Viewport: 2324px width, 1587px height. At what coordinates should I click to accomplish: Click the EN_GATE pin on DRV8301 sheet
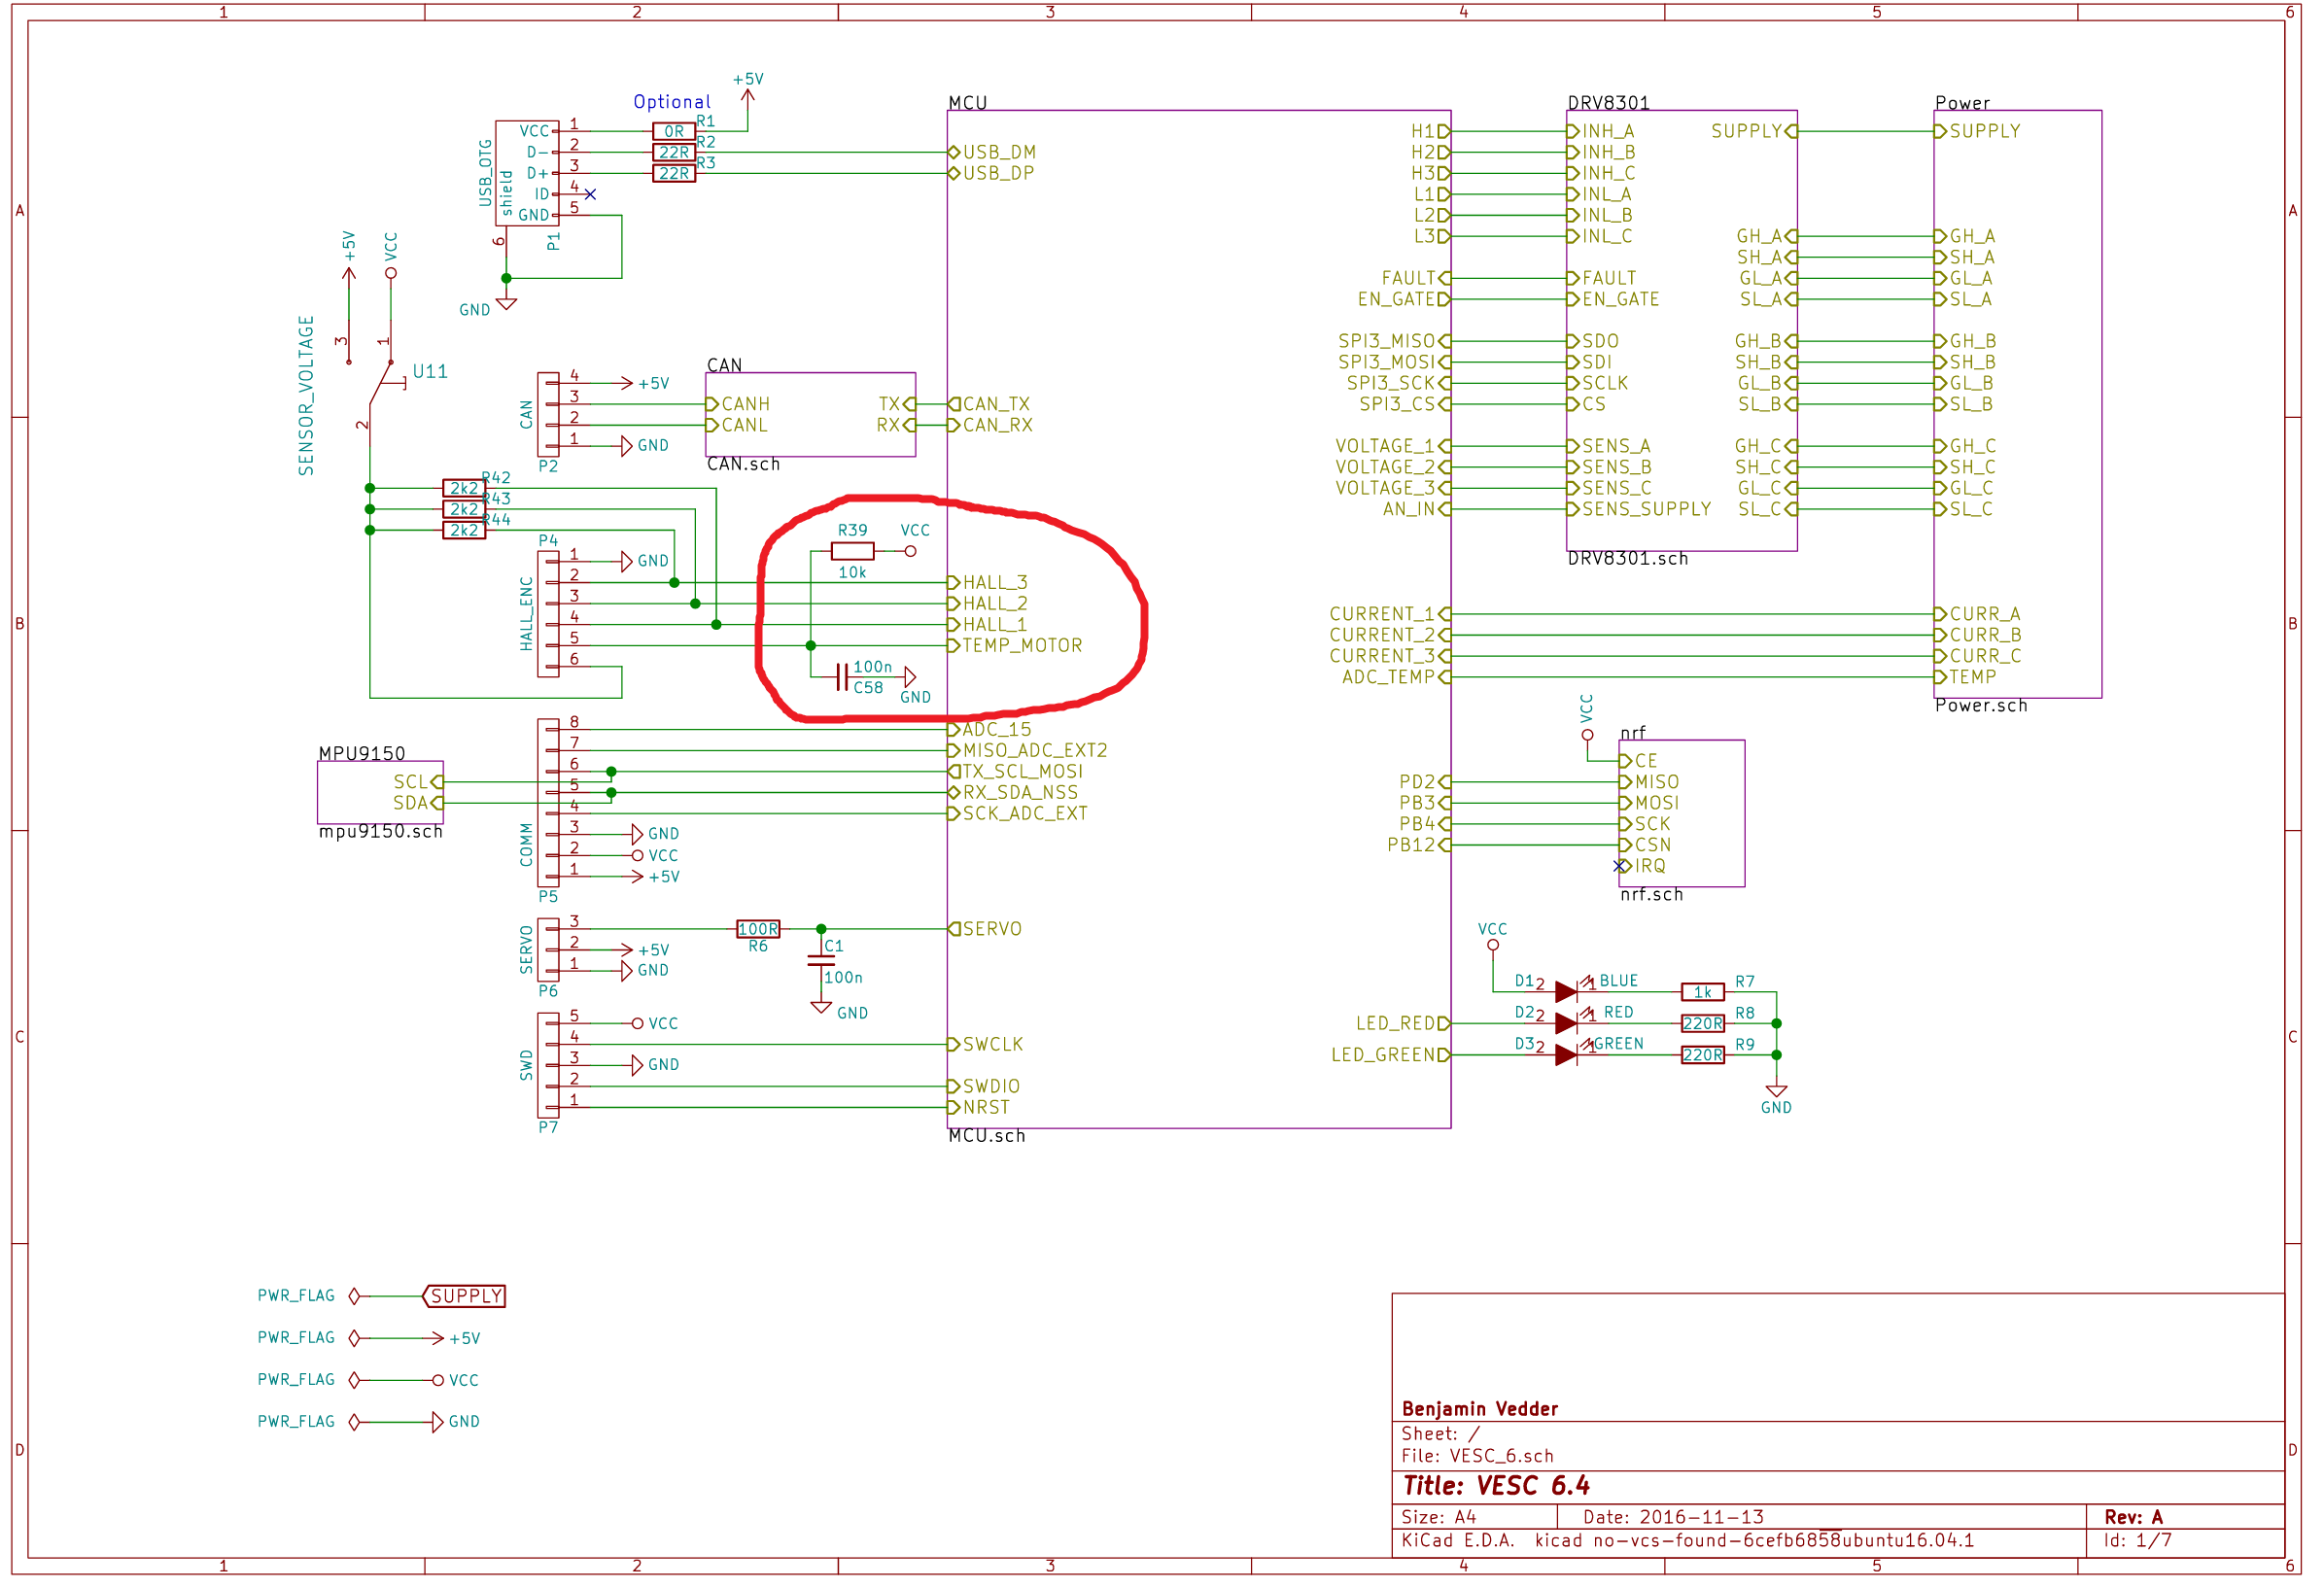click(x=1613, y=299)
